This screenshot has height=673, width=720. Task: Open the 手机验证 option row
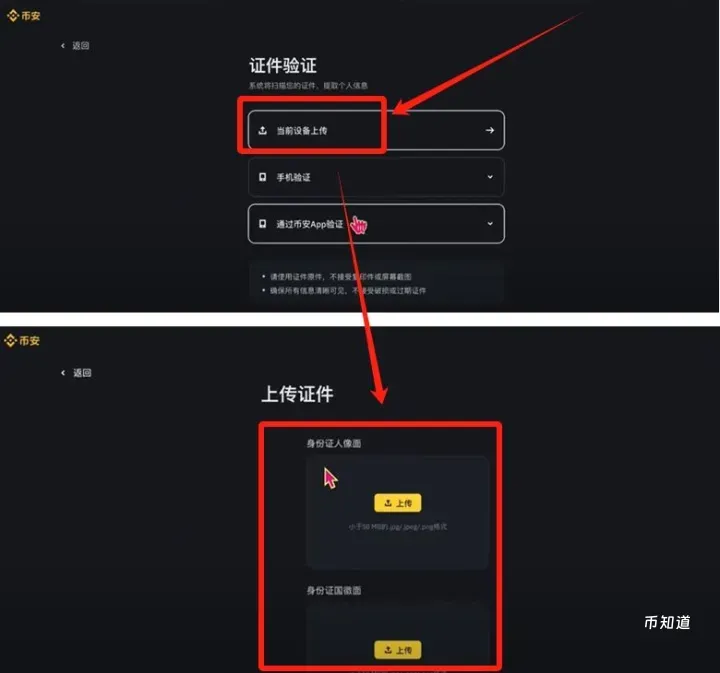[x=376, y=177]
